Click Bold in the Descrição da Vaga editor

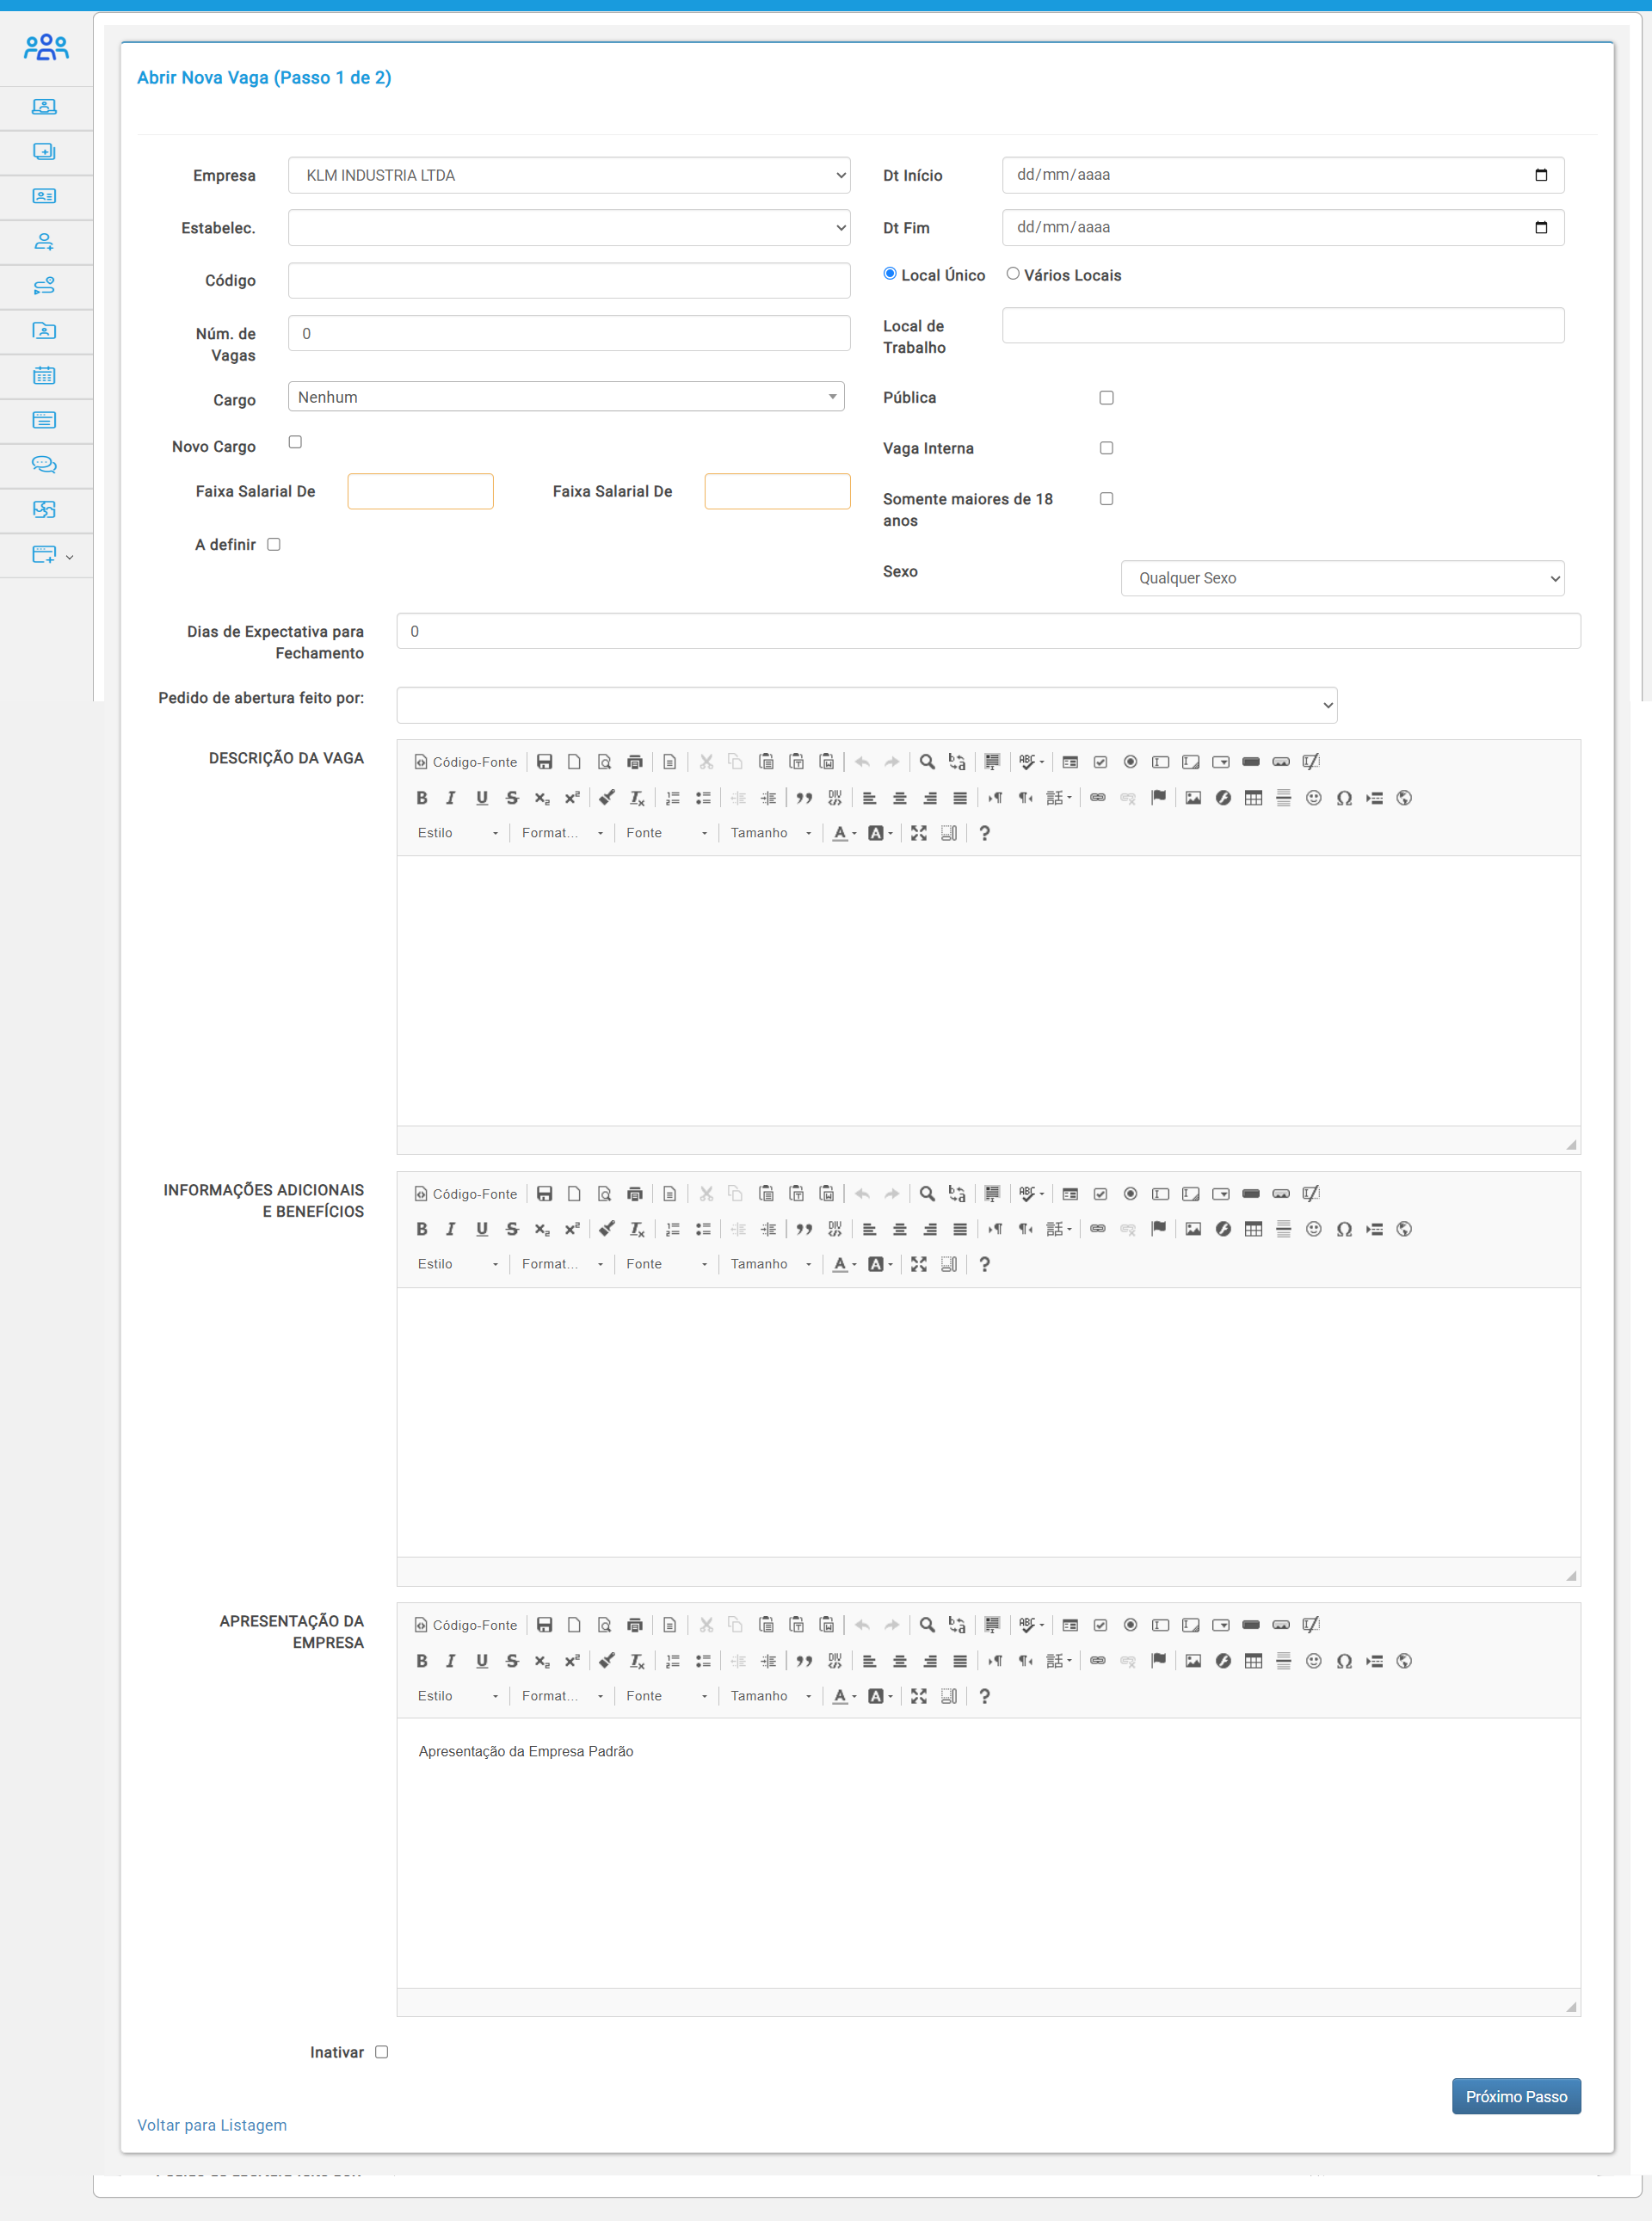[x=421, y=798]
